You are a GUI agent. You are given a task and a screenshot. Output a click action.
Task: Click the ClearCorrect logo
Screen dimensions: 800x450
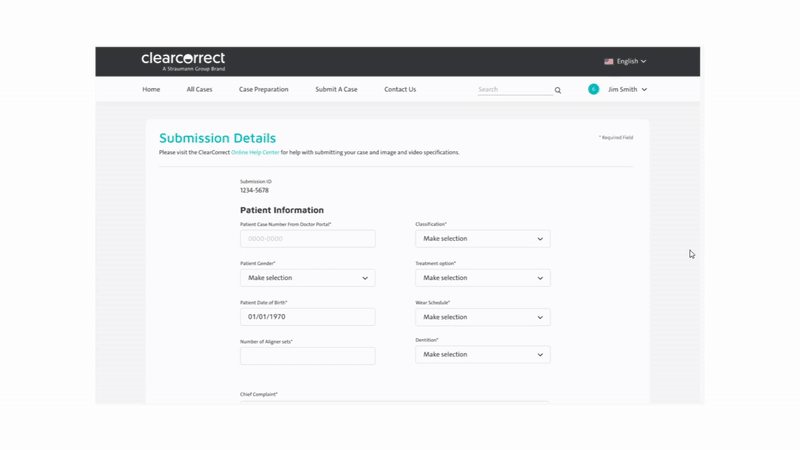183,61
